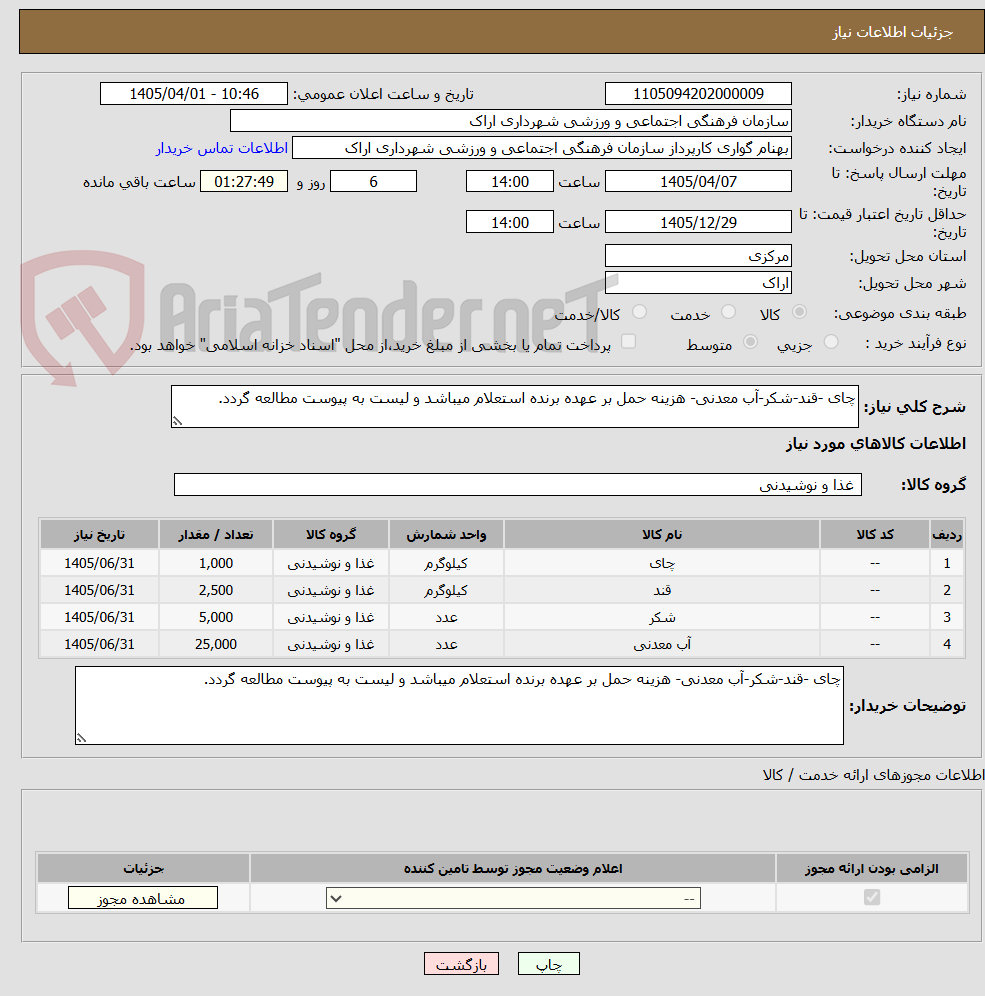This screenshot has width=985, height=996.
Task: Click remaining time field 01:27:49
Action: click(244, 182)
